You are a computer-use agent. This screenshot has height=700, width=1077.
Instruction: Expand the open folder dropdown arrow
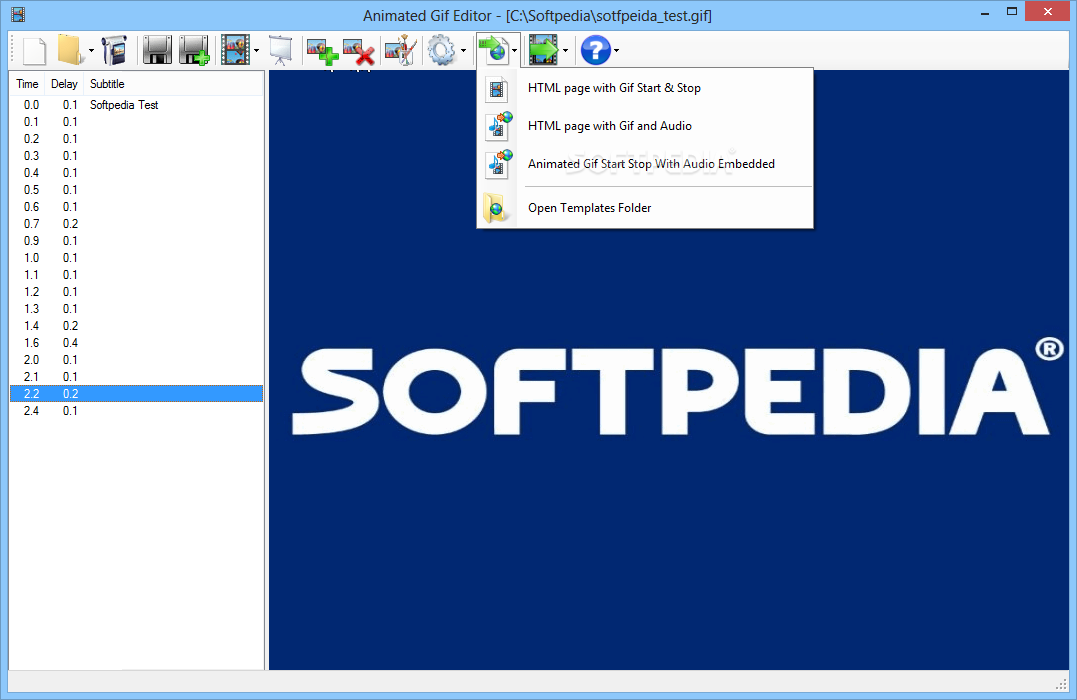click(91, 50)
